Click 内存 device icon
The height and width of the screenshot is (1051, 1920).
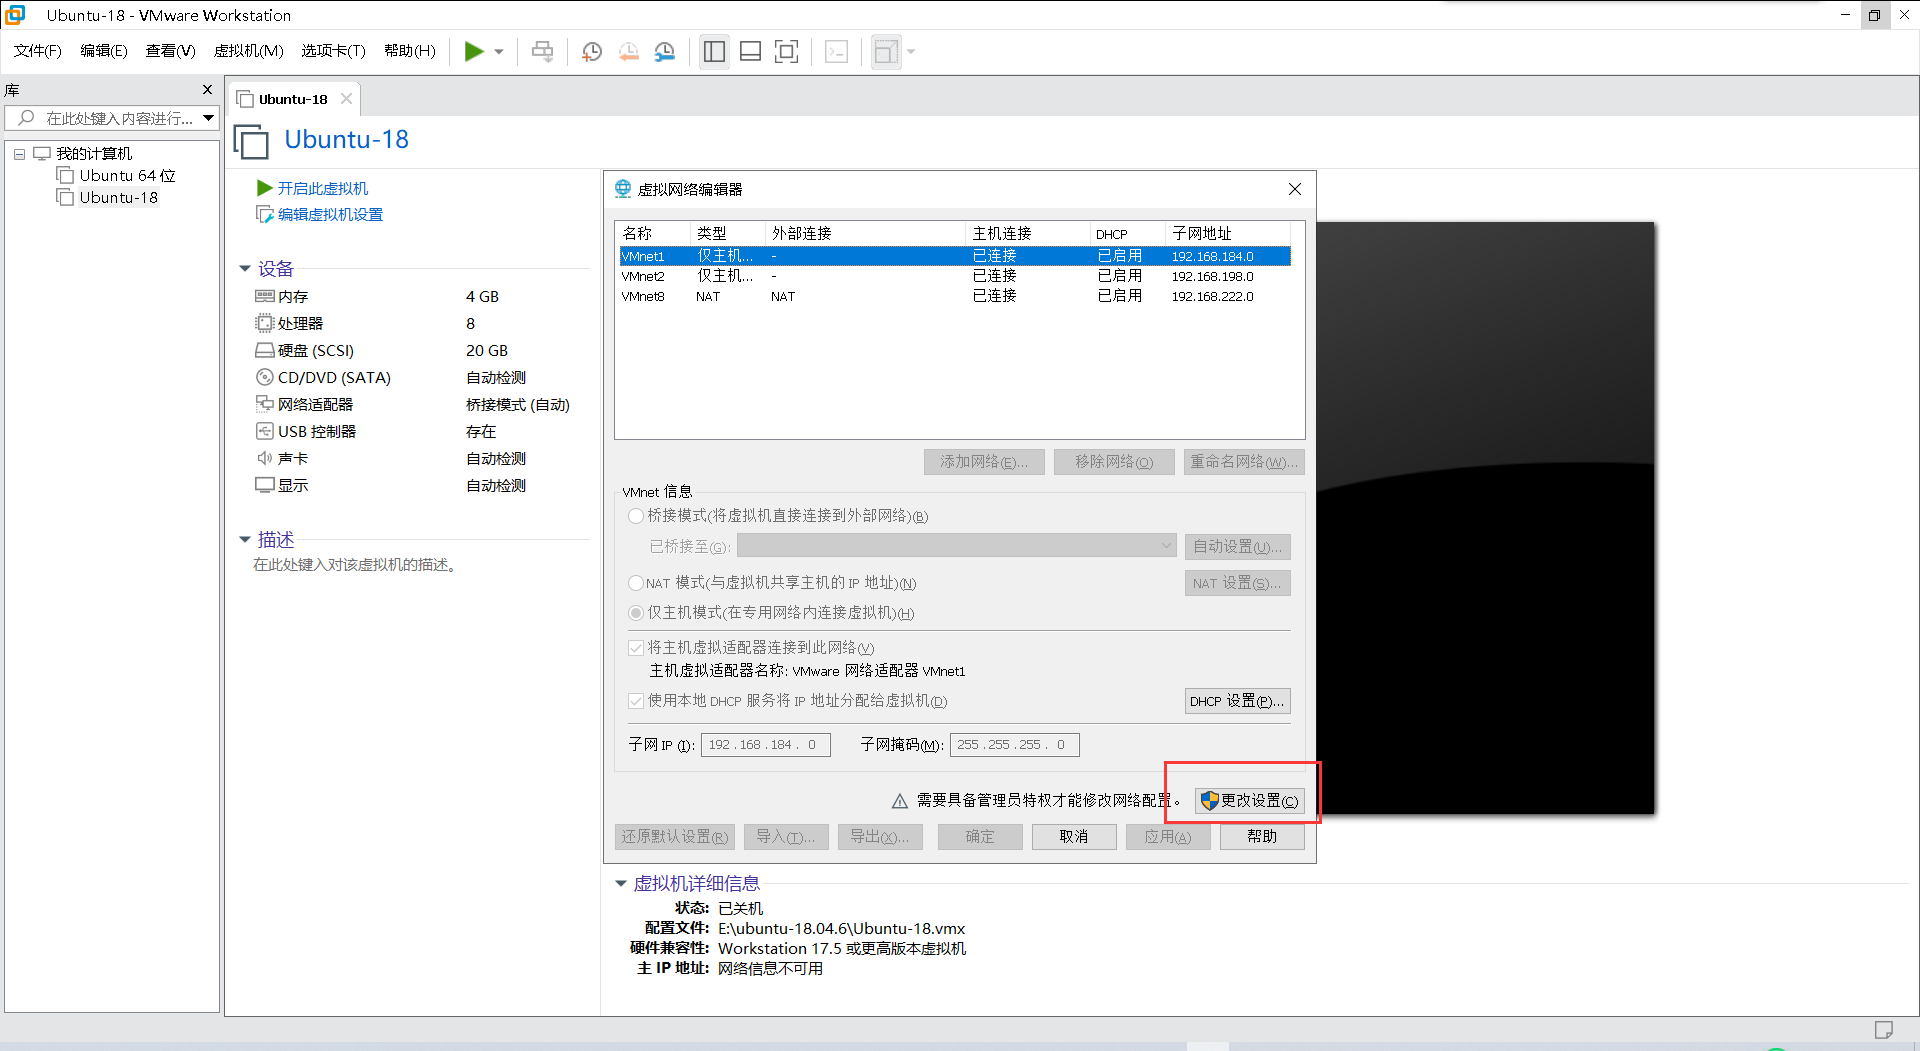pos(264,296)
